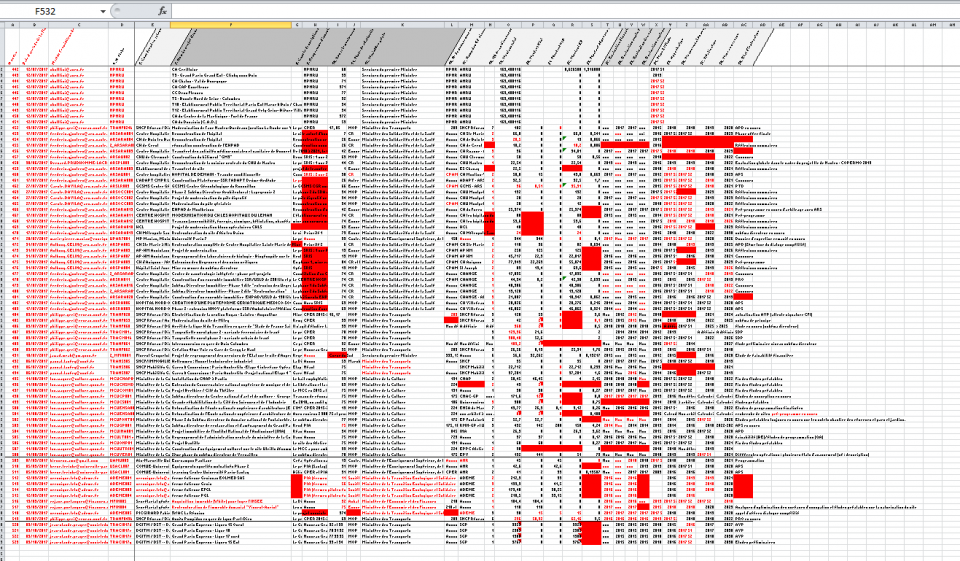960x561 pixels.
Task: Select column A header
Action: [x=12, y=25]
